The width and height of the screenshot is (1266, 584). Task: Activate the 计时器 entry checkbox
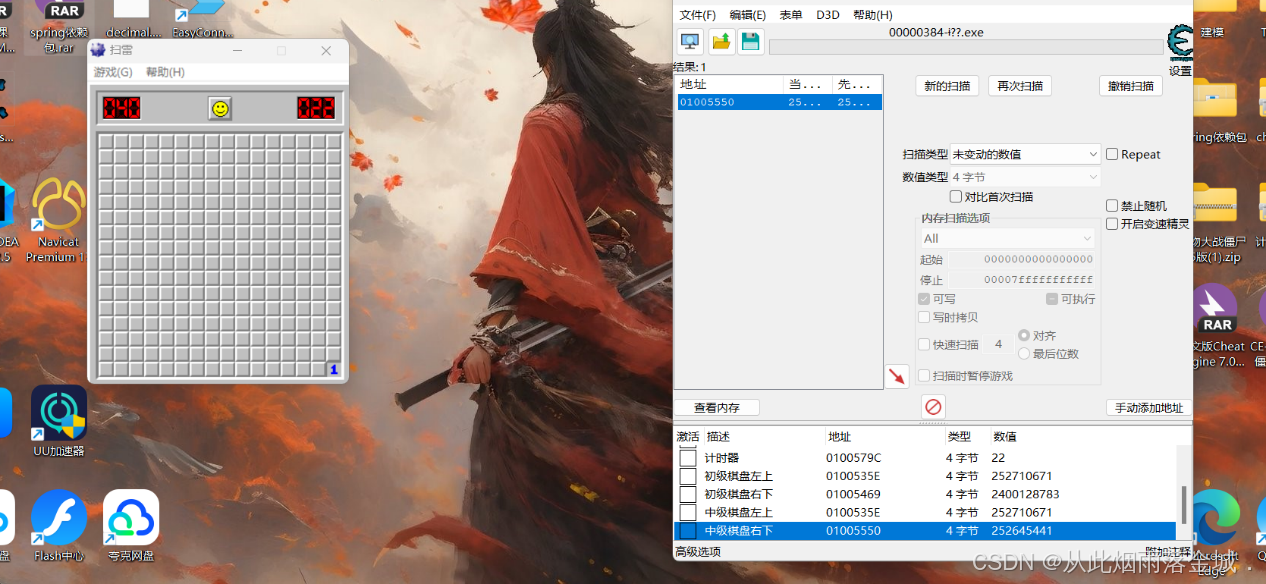point(688,458)
